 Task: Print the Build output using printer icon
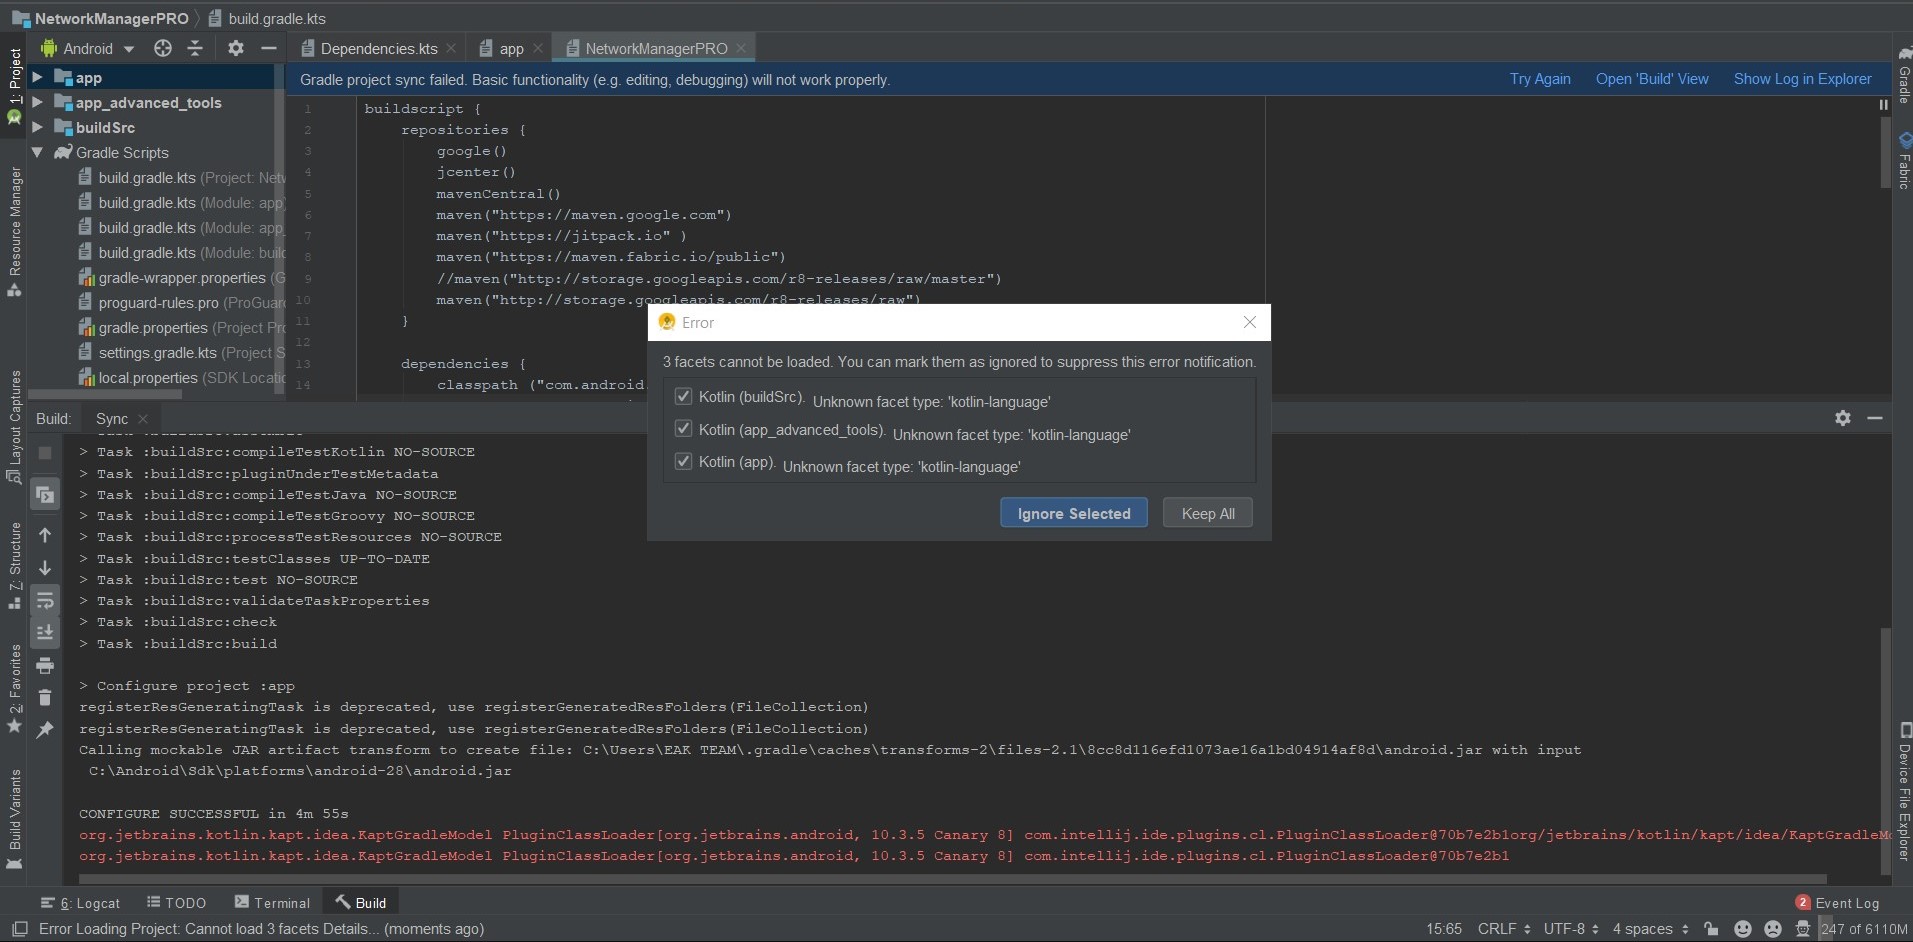45,666
